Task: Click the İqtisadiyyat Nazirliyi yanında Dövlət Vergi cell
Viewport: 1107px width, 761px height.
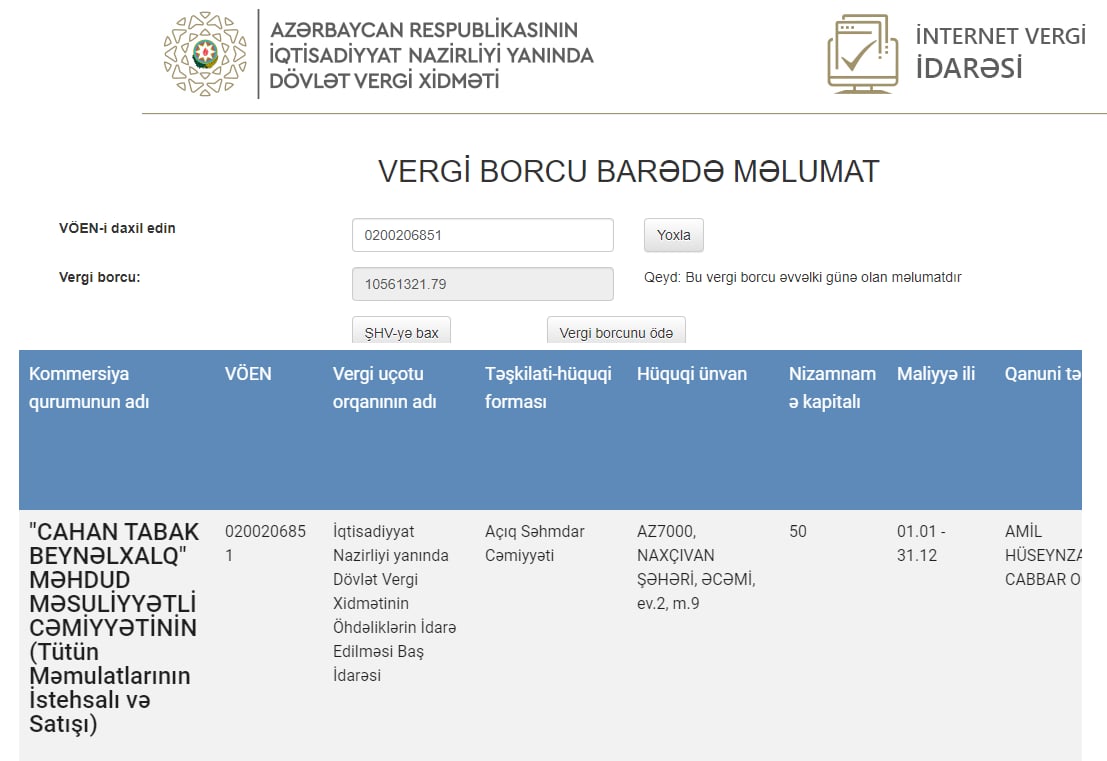Action: point(394,603)
